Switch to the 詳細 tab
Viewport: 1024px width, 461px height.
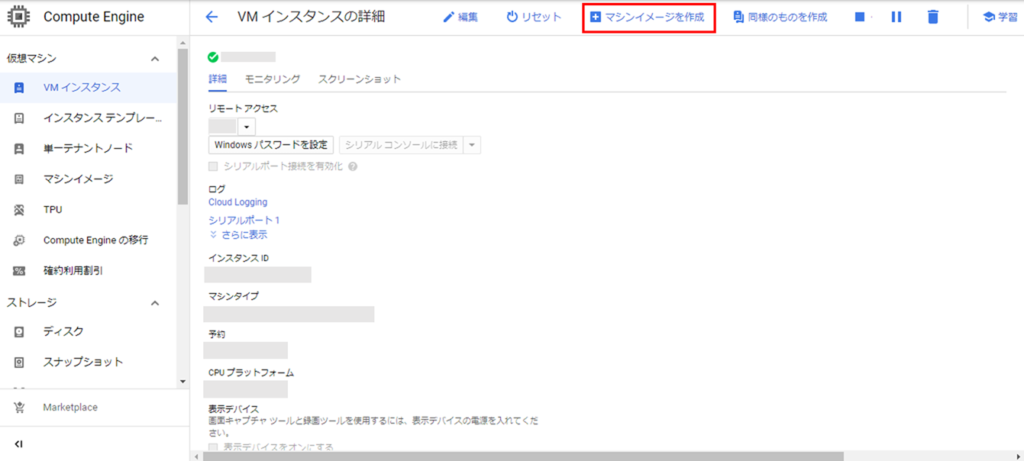tap(217, 79)
